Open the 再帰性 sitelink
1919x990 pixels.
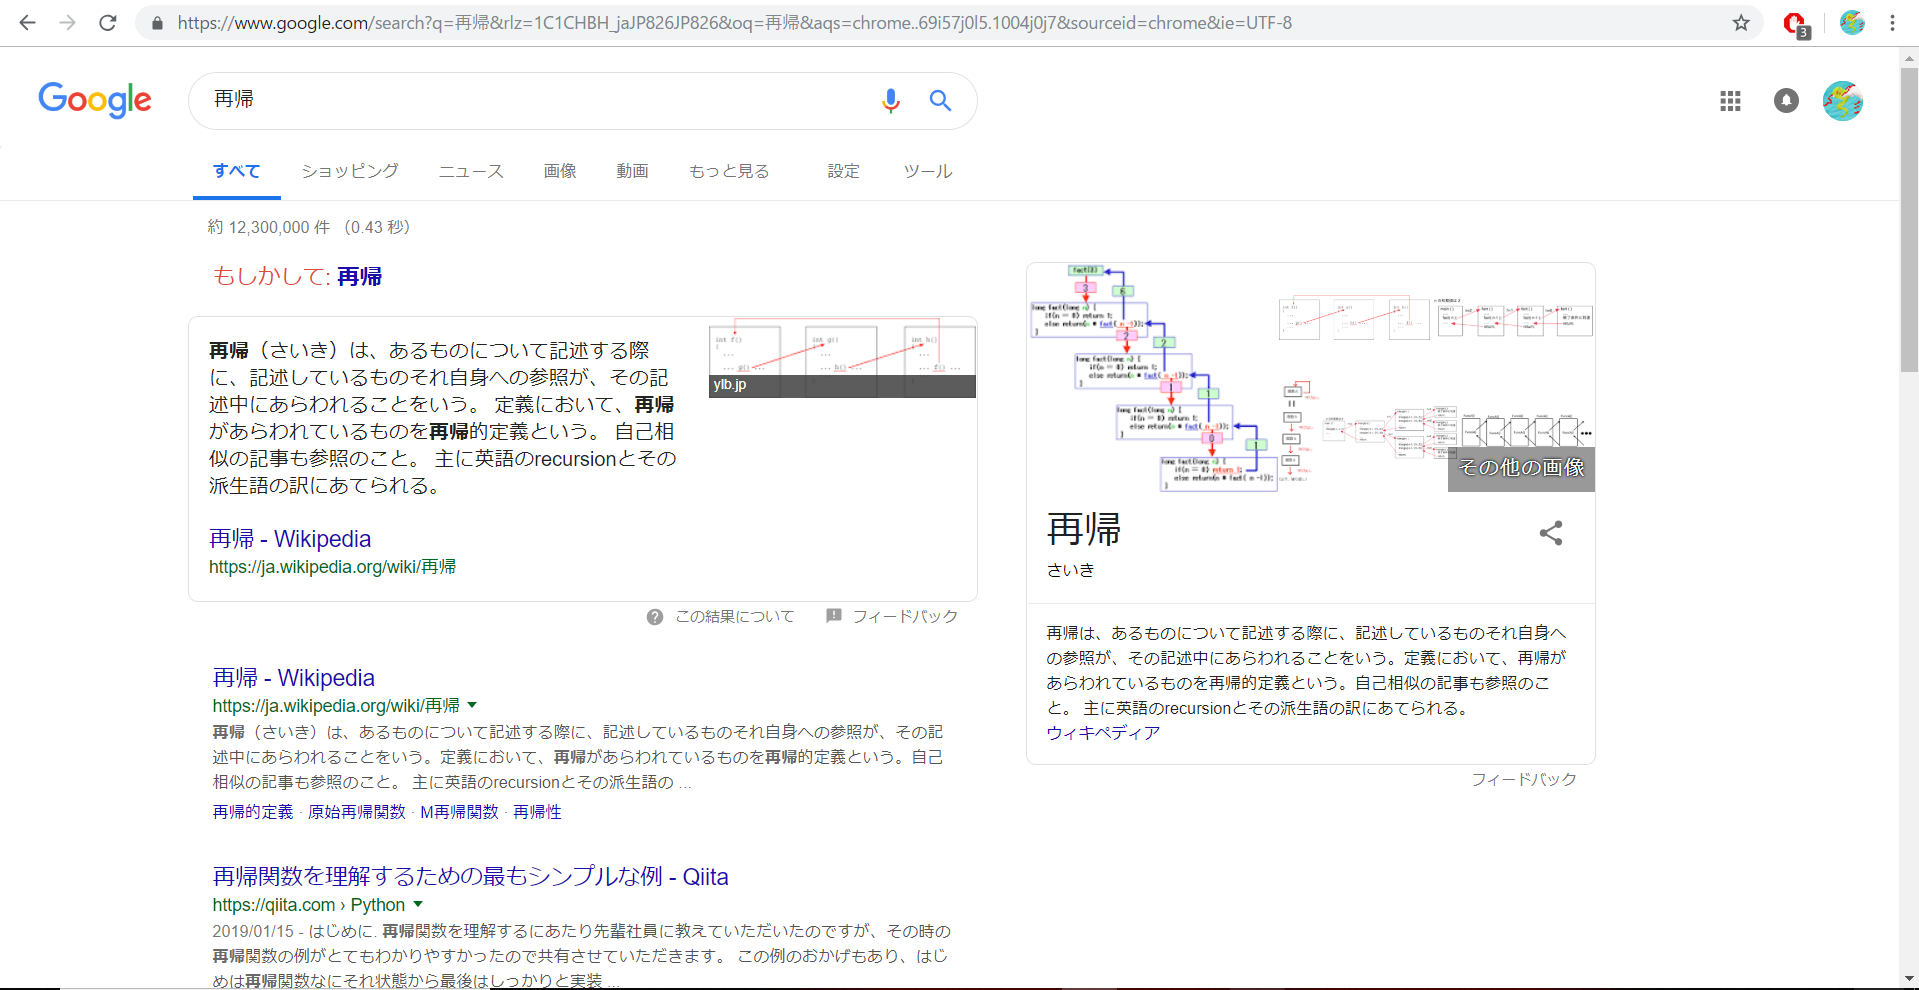point(537,812)
